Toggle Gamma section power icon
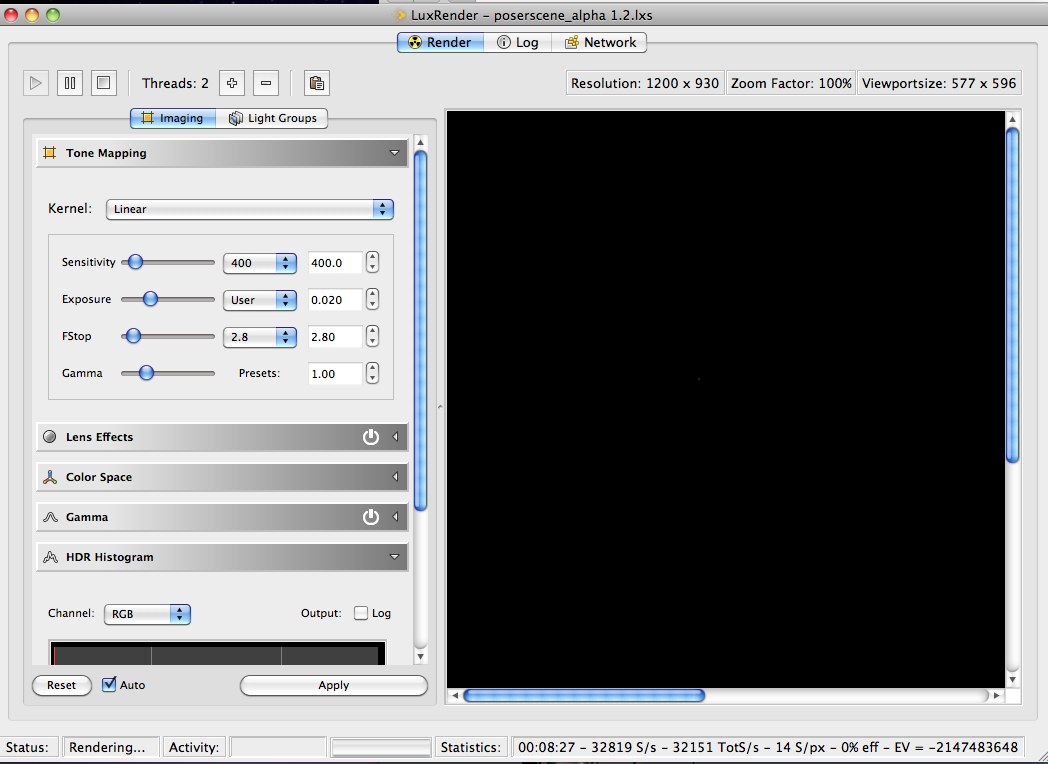The width and height of the screenshot is (1048, 764). pyautogui.click(x=371, y=517)
